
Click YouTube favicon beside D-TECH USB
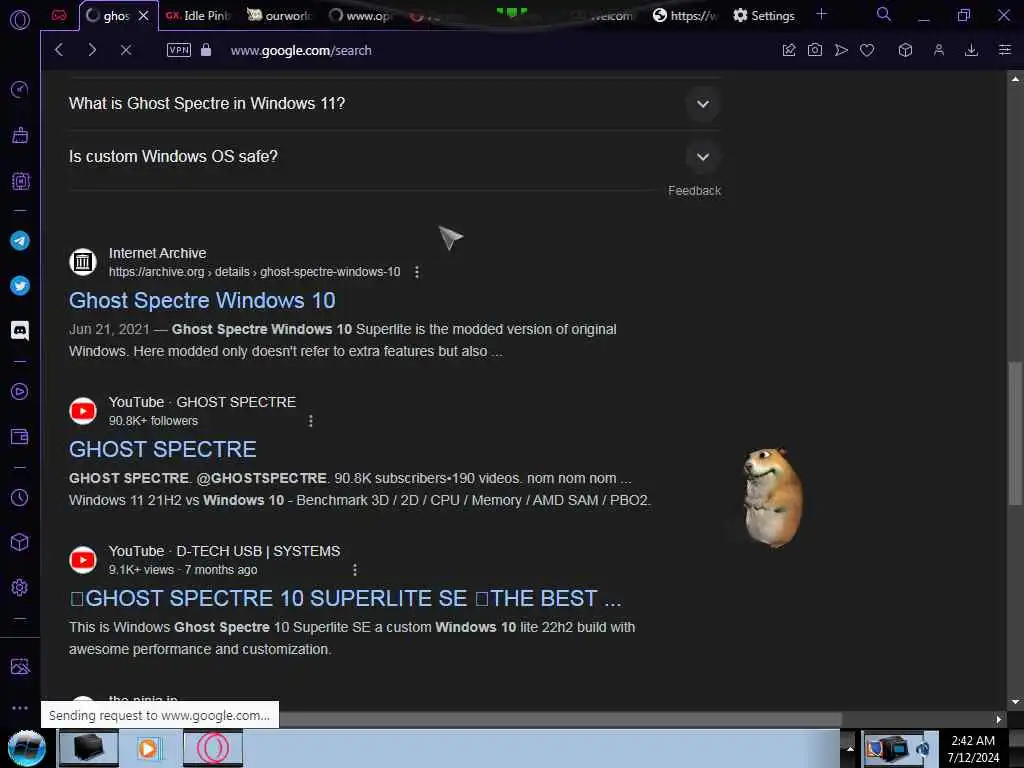(x=83, y=560)
